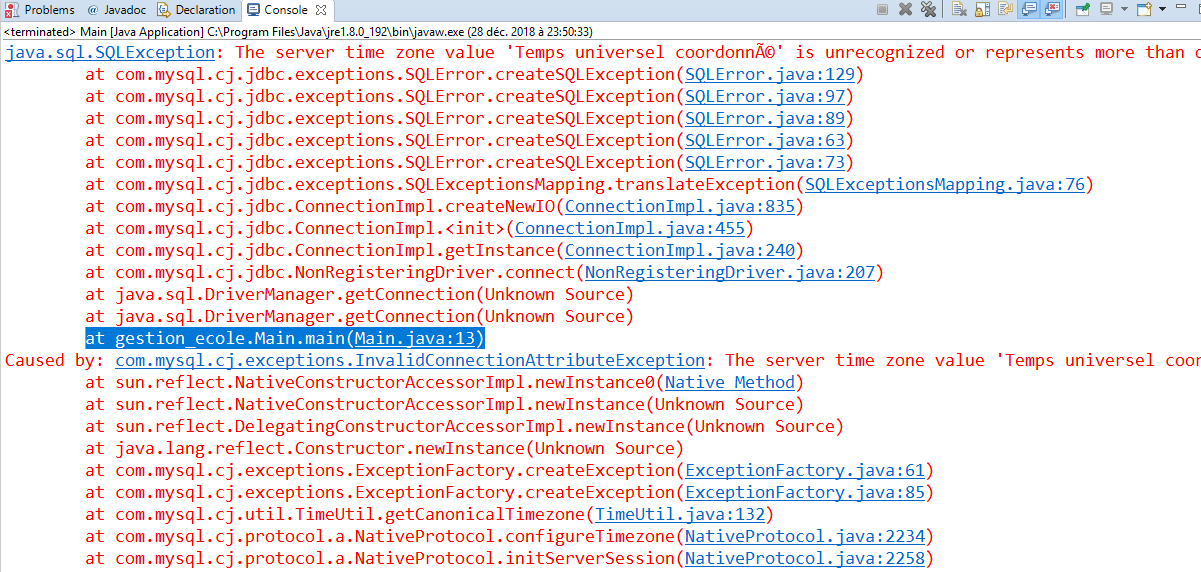Open the SQLExceptionsMapping.java:76 link
Viewport: 1201px width, 572px height.
(x=944, y=184)
